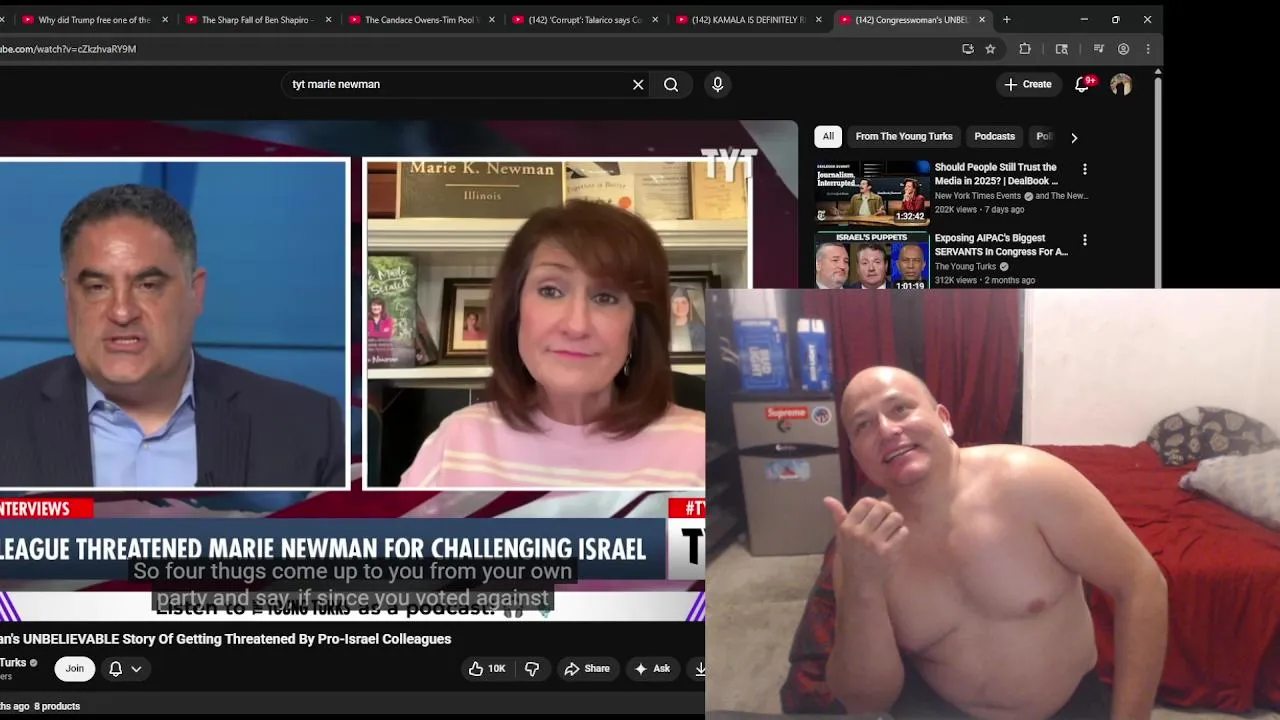1280x720 pixels.
Task: Close the Candace Owens-Tim Pool tab
Action: click(491, 19)
